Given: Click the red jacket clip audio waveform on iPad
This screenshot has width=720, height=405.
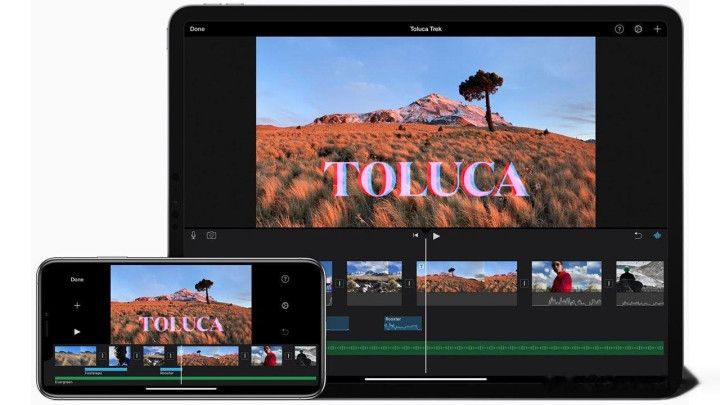Looking at the screenshot, I should pos(567,300).
